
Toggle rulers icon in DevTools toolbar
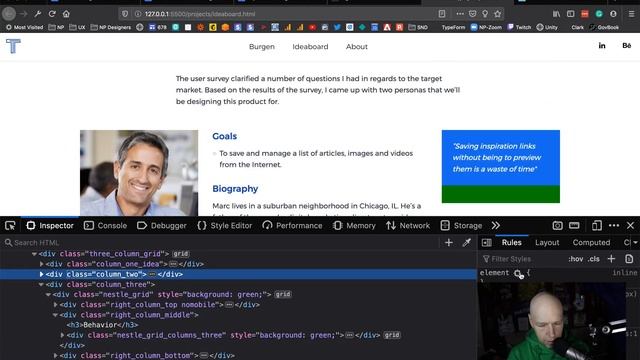tap(574, 225)
